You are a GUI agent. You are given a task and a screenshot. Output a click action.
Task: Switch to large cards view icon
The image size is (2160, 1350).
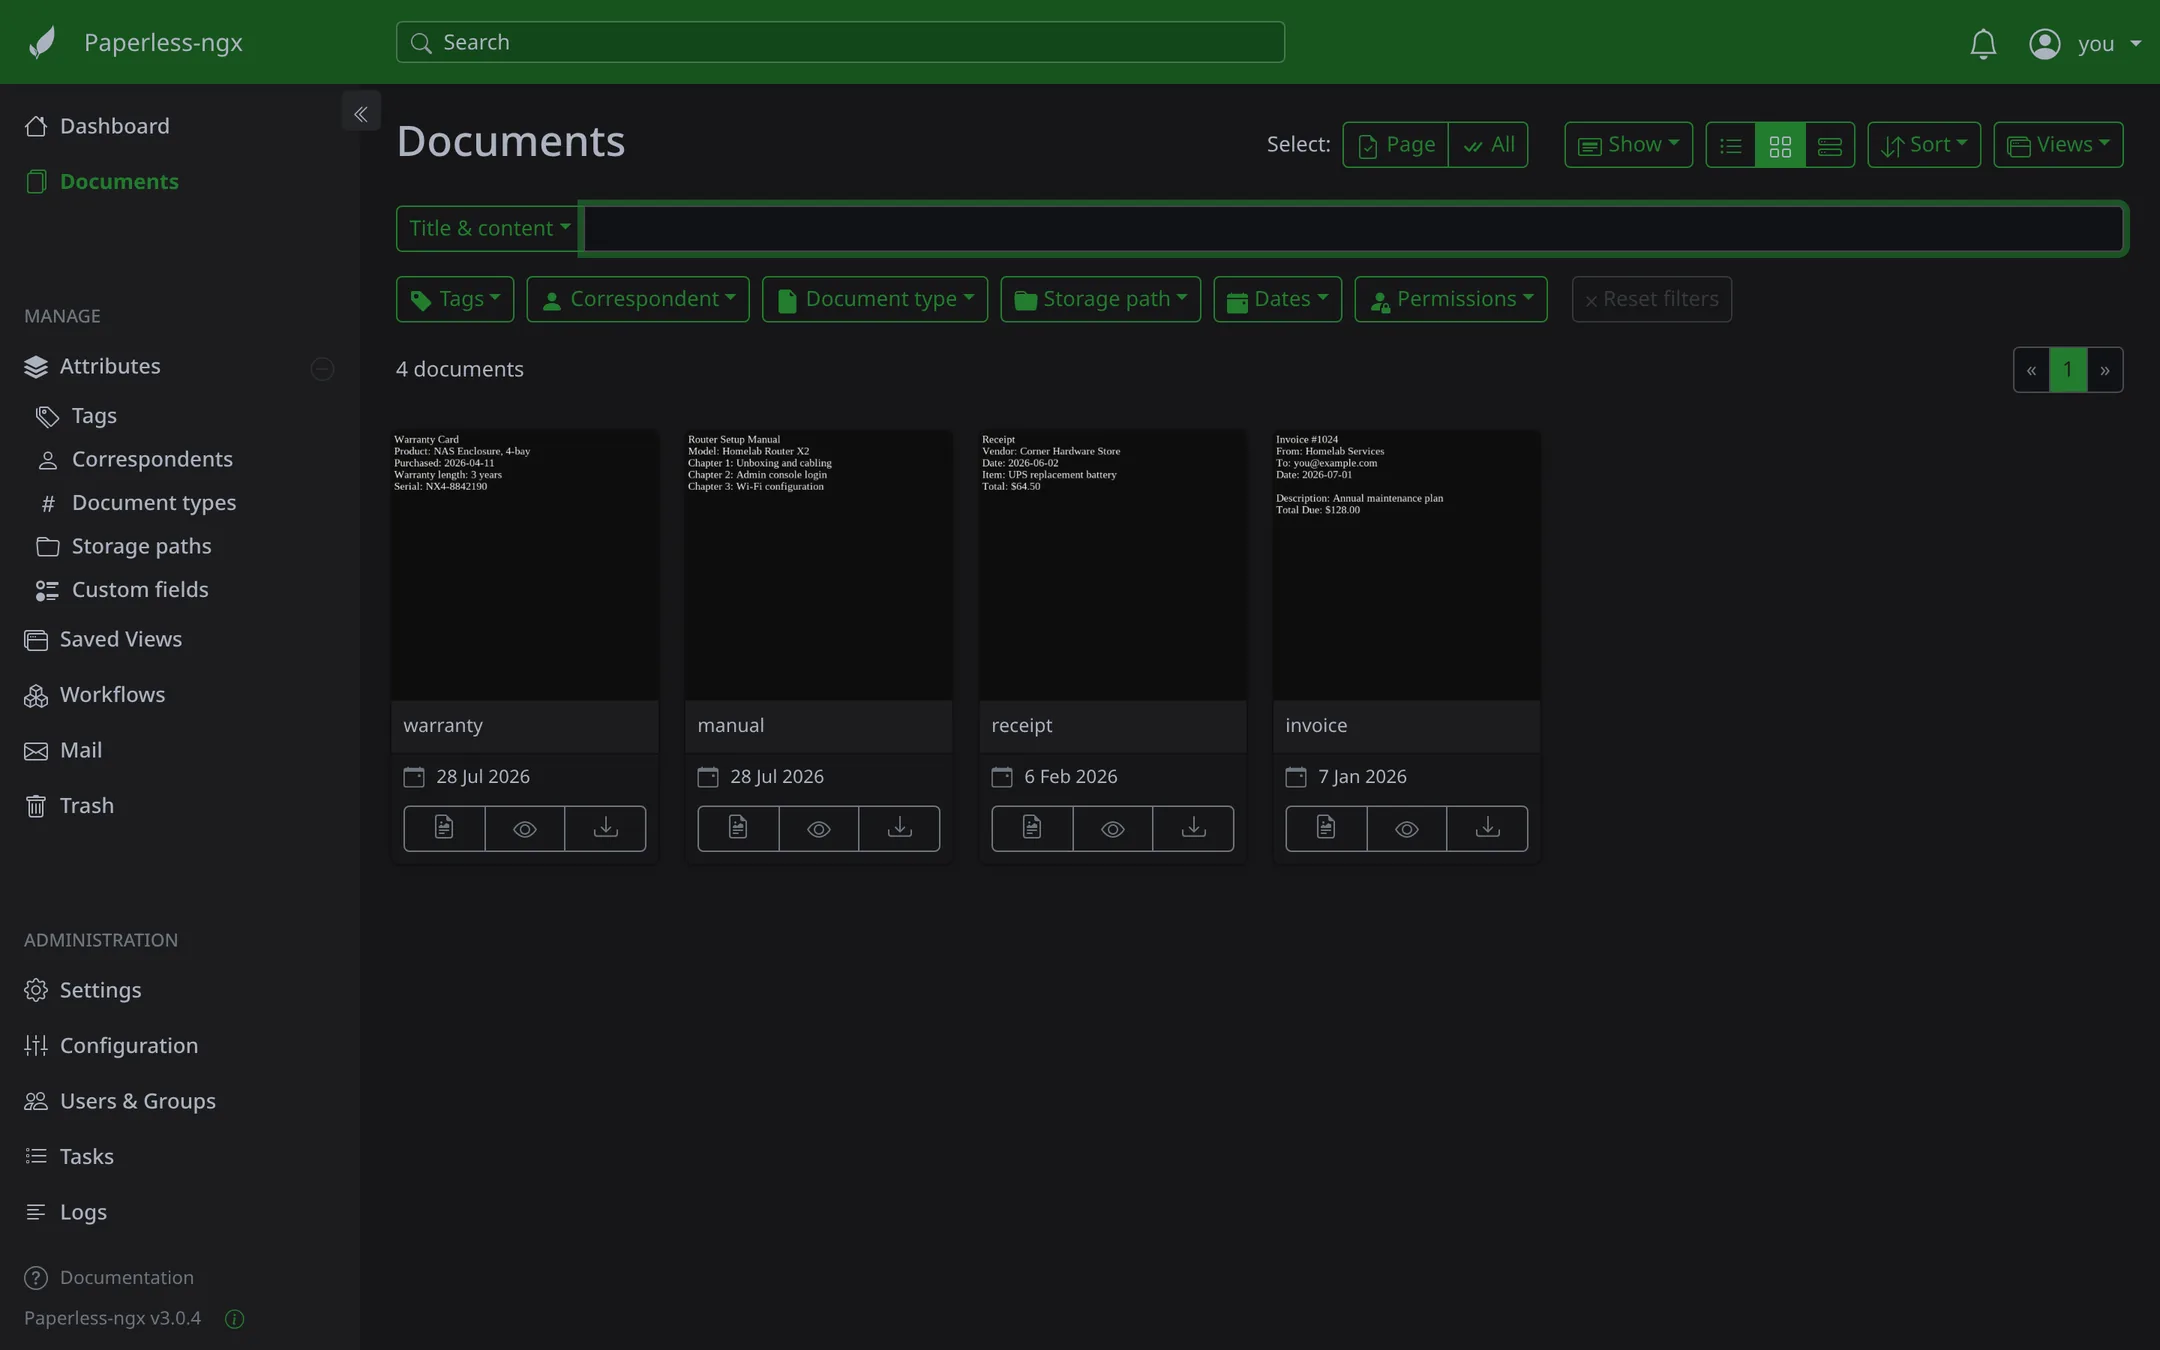1830,146
